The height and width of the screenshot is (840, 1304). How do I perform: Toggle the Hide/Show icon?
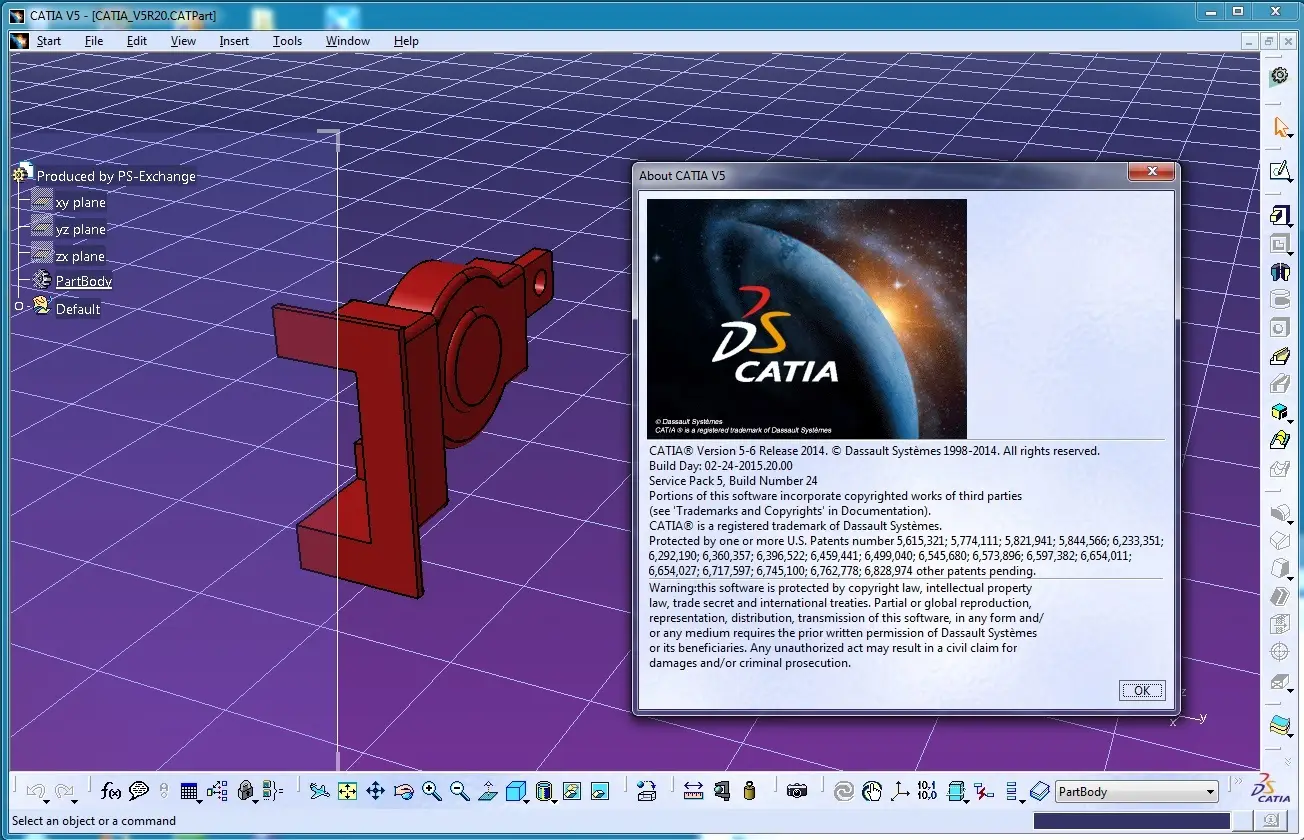[572, 791]
